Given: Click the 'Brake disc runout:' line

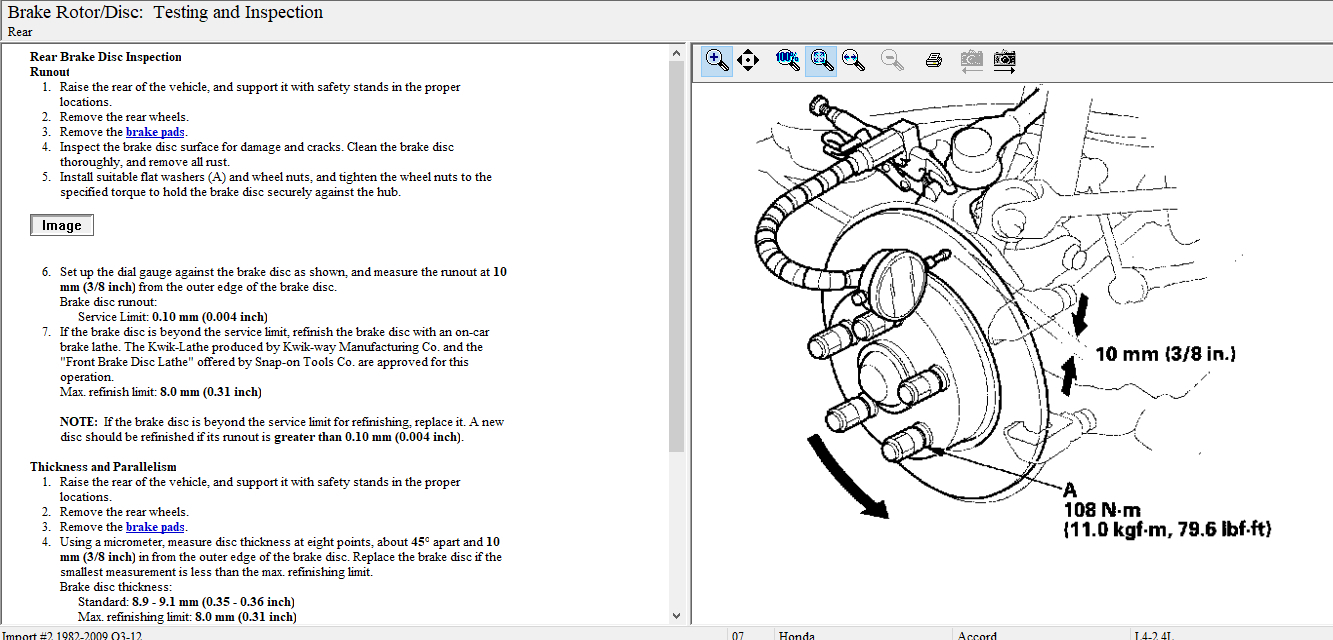Looking at the screenshot, I should point(108,302).
